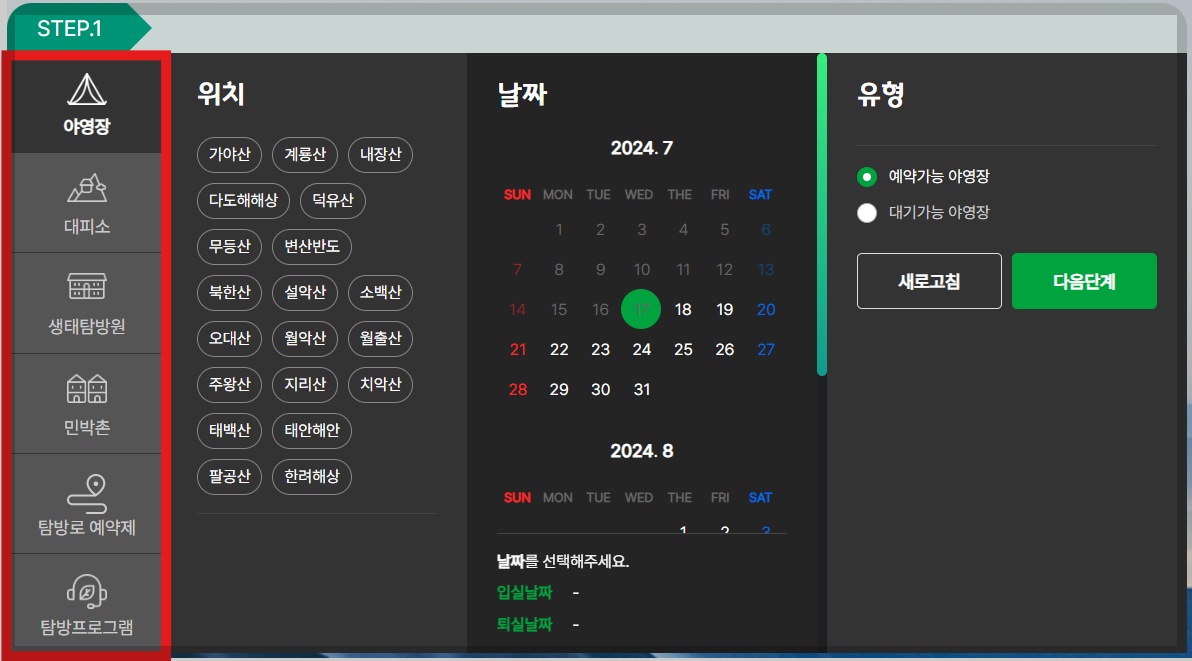Select the 가야산 location chip
The image size is (1192, 661).
click(229, 155)
